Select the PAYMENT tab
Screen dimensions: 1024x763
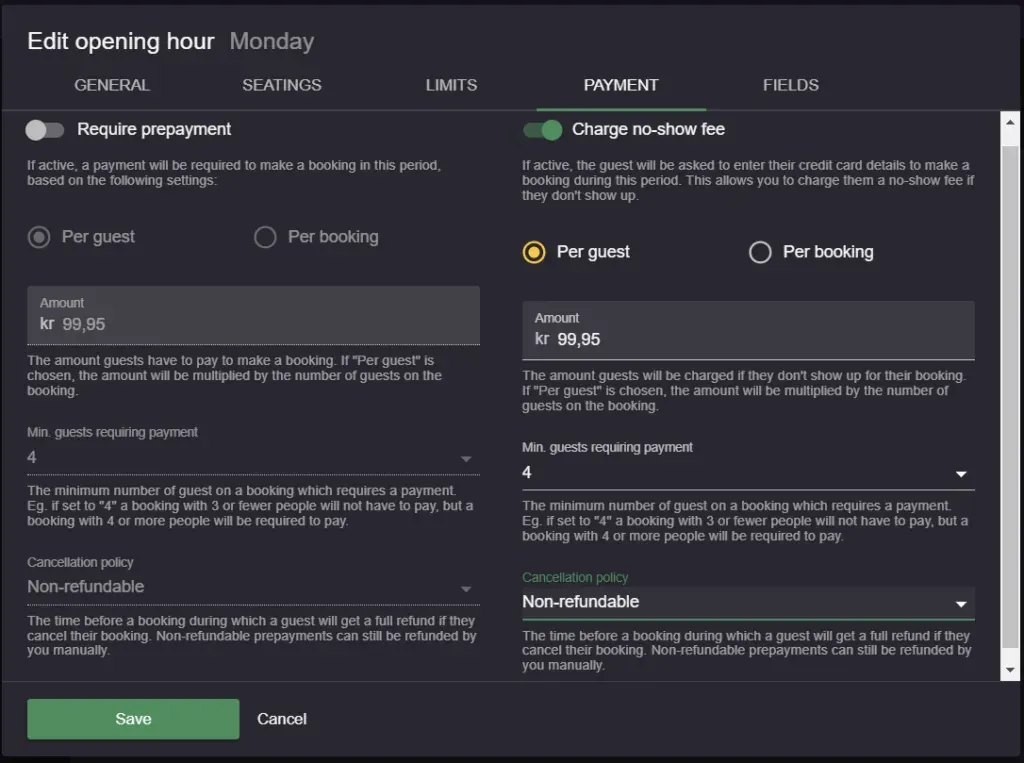tap(621, 85)
